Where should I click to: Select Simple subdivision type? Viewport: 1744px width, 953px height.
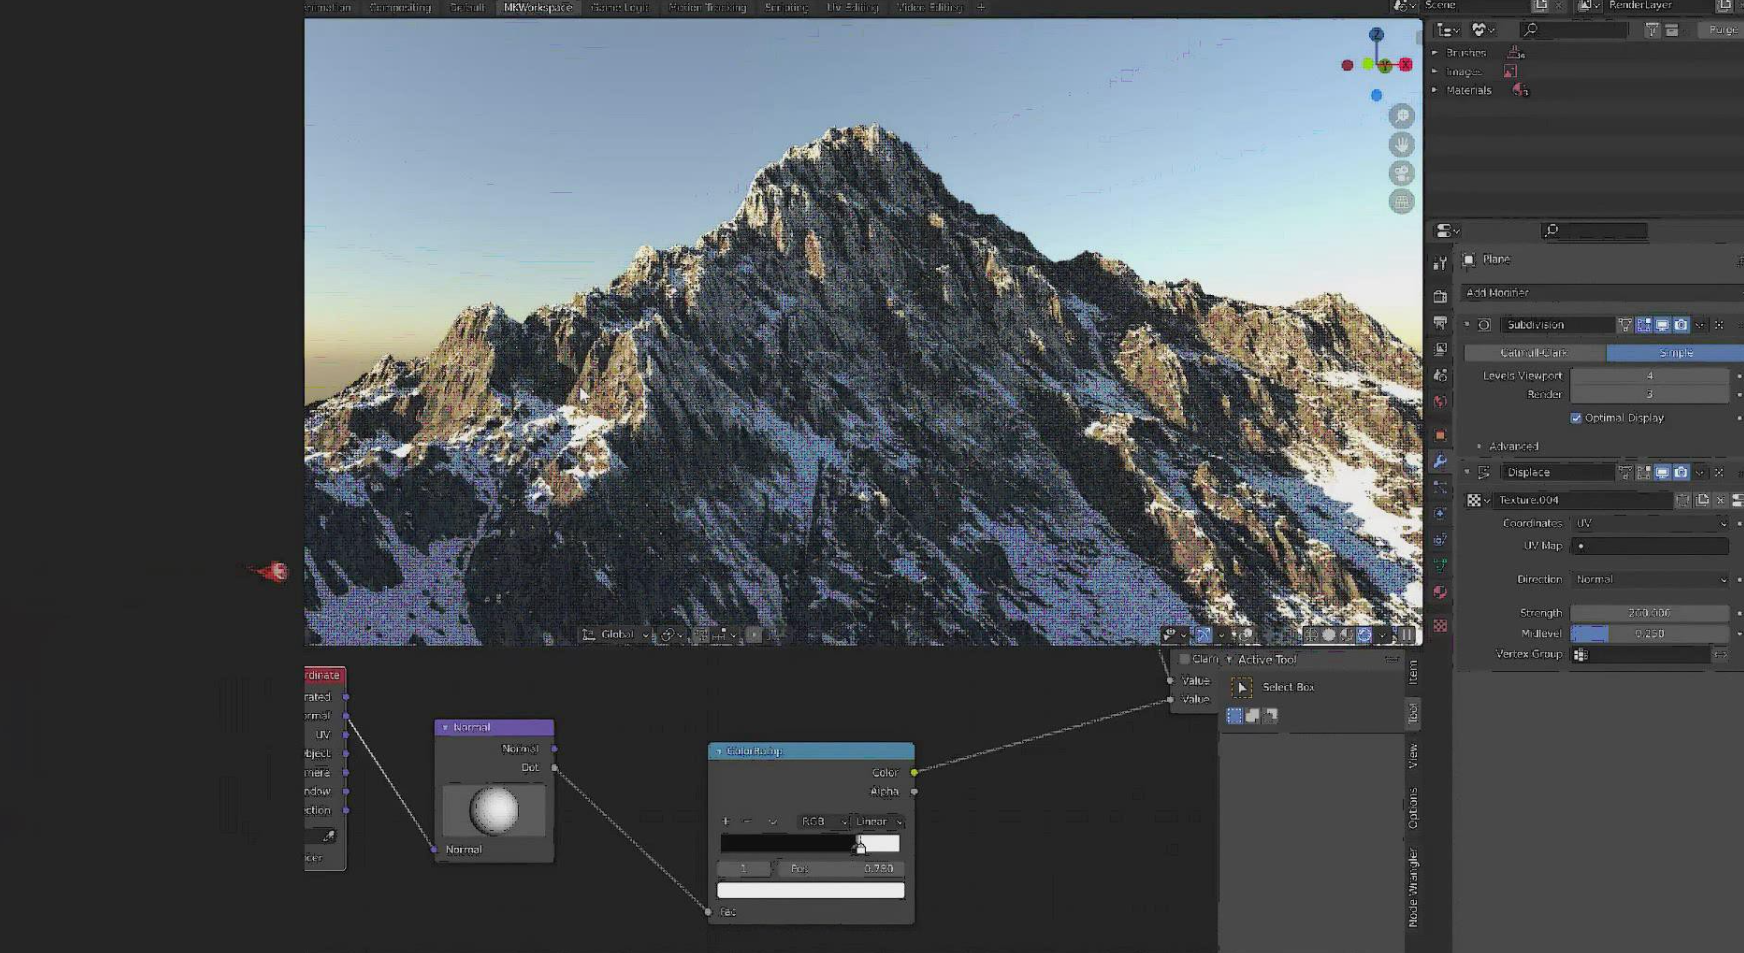tap(1675, 353)
